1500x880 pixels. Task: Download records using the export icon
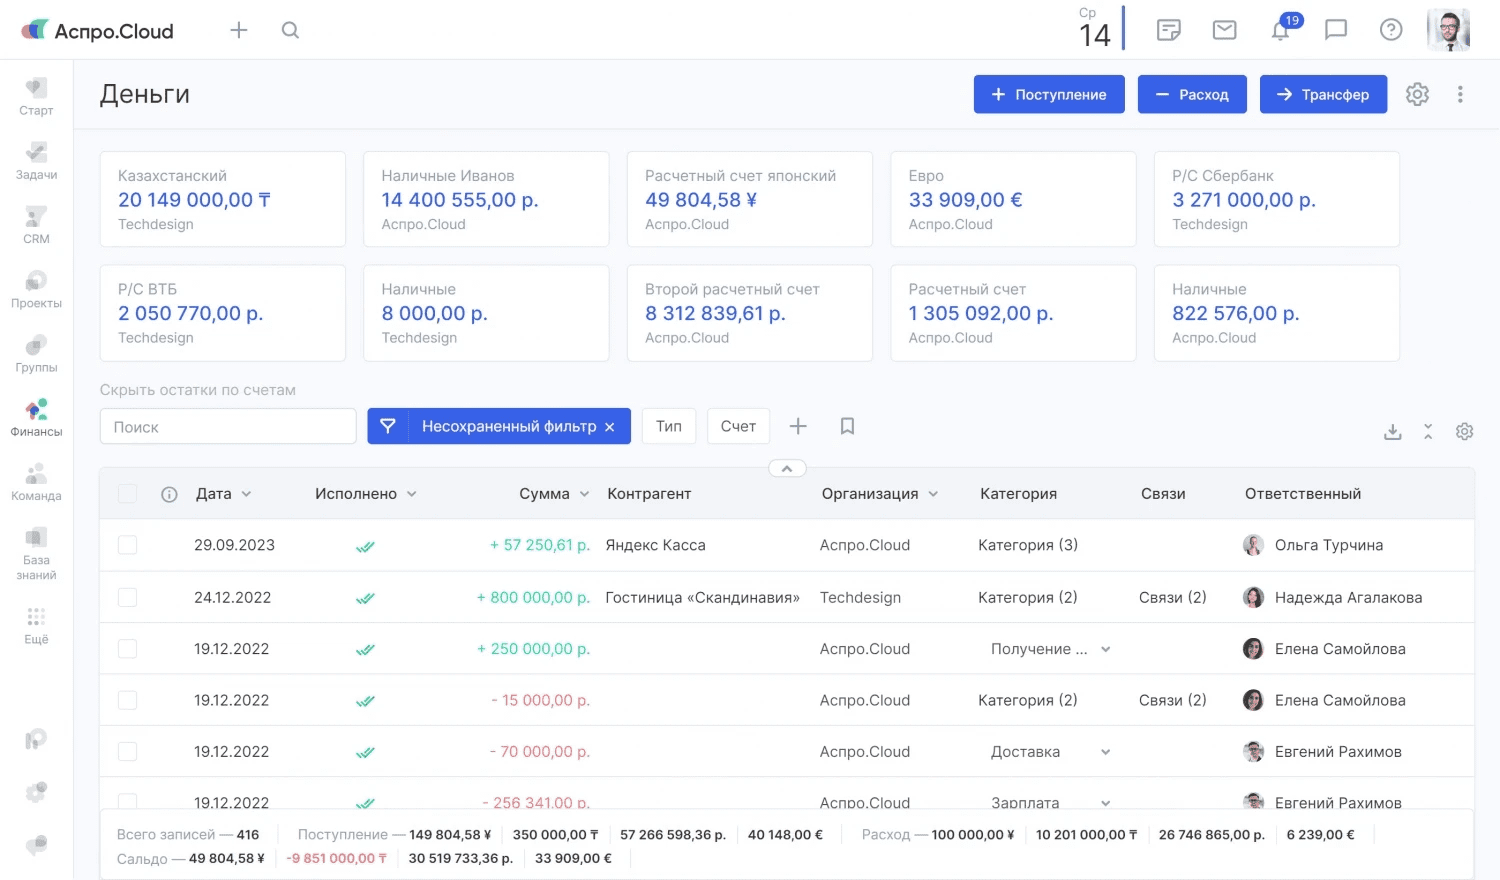point(1392,432)
